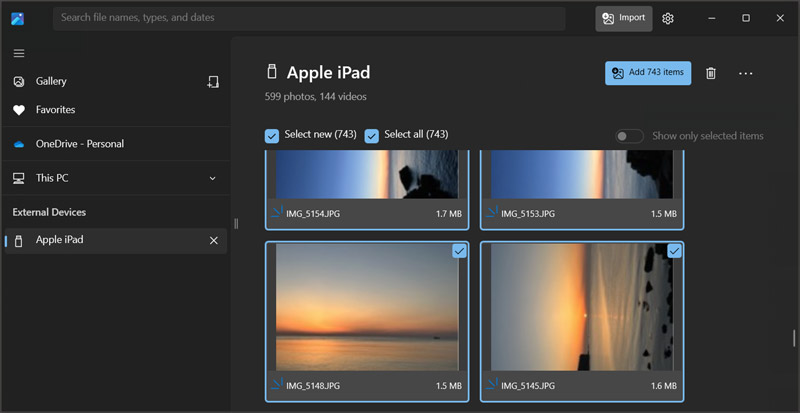This screenshot has width=800, height=413.
Task: Toggle the hamburger navigation menu
Action: click(x=19, y=53)
